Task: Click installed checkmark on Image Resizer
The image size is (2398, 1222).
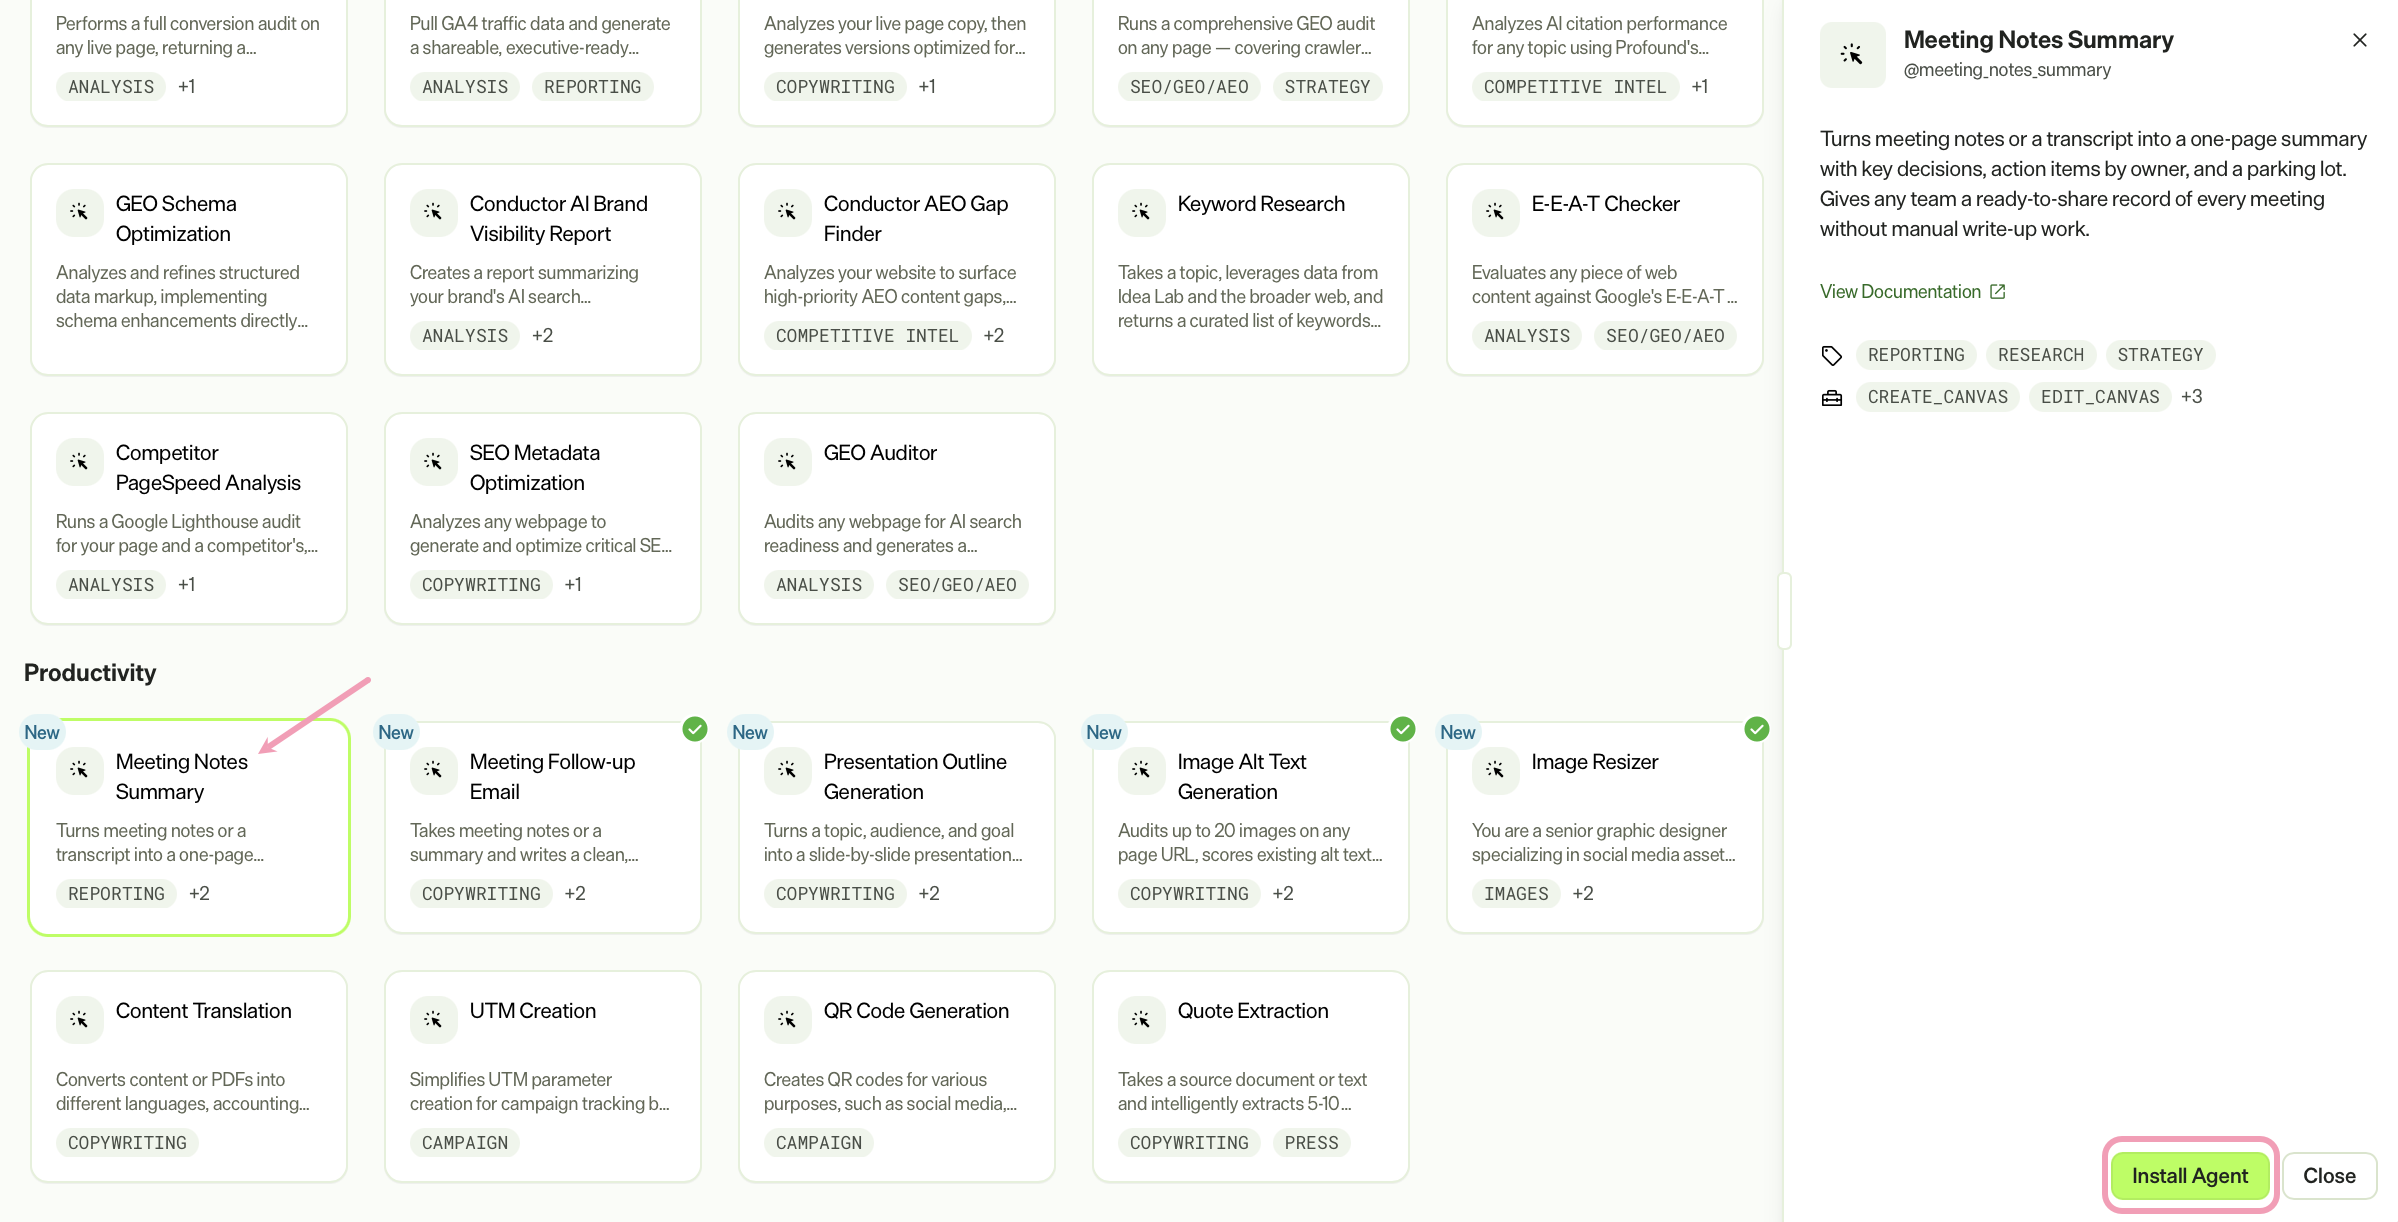Action: tap(1757, 729)
